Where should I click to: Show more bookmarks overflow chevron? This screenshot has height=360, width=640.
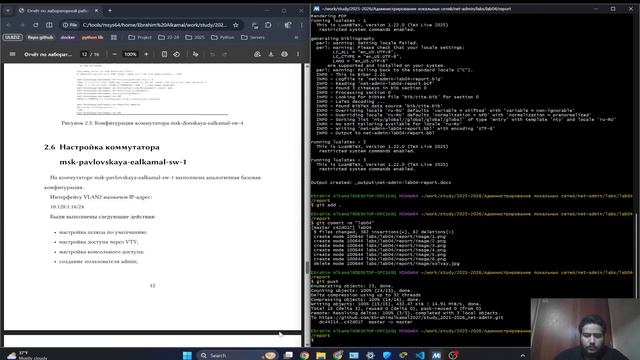pyautogui.click(x=296, y=37)
